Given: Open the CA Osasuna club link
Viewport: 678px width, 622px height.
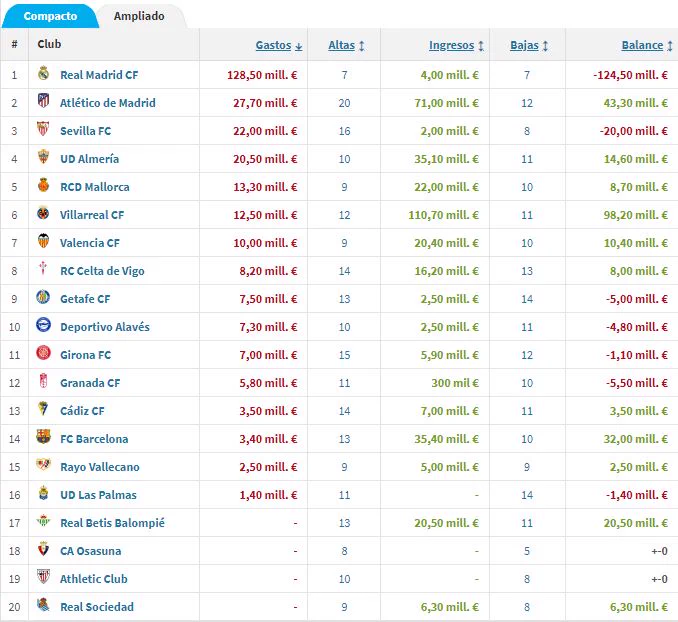Looking at the screenshot, I should pos(91,551).
